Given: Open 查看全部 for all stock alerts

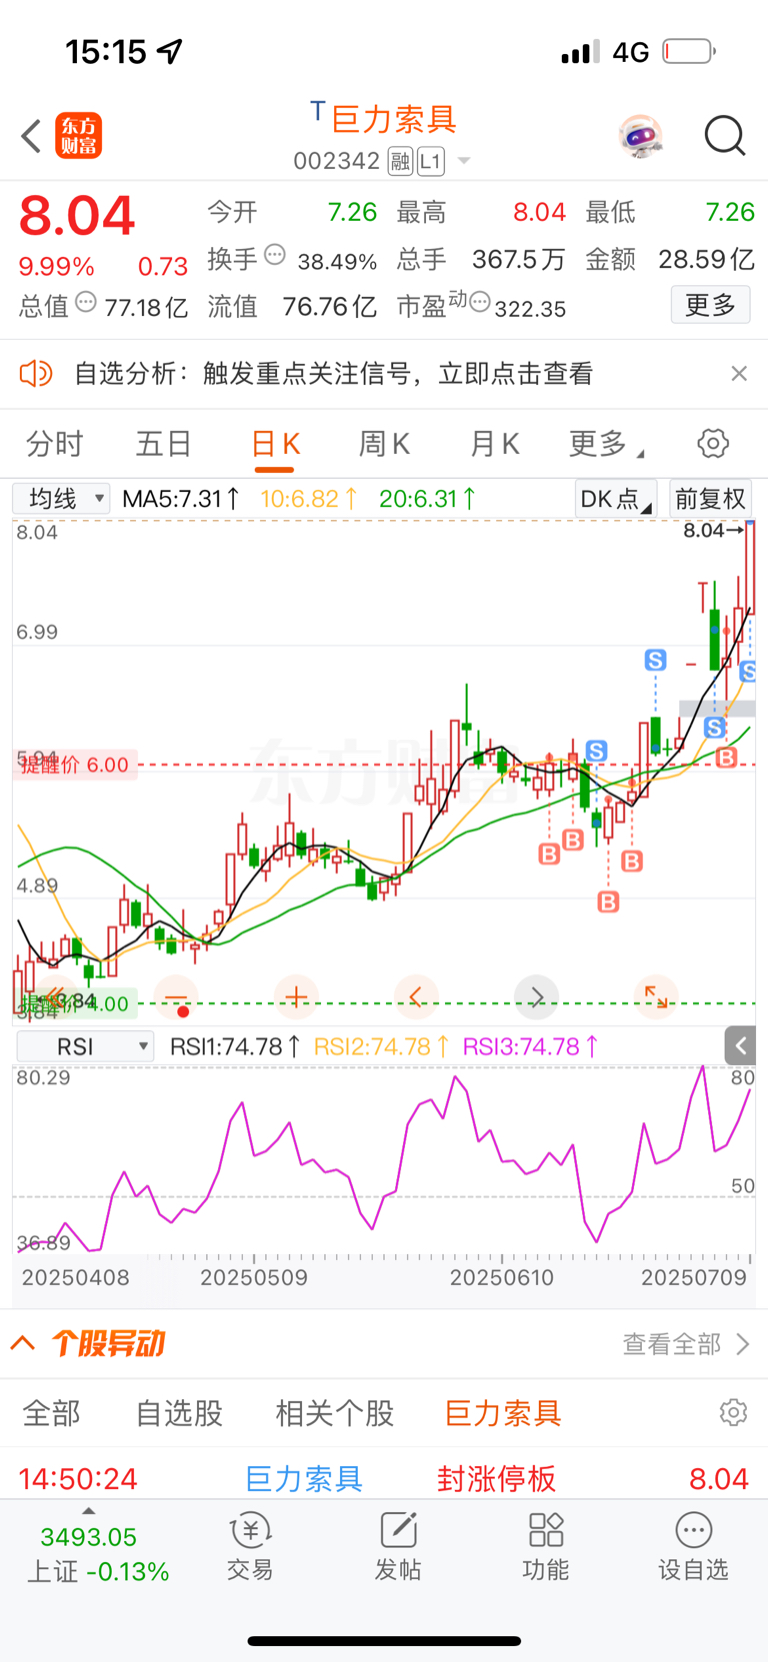Looking at the screenshot, I should pos(686,1344).
